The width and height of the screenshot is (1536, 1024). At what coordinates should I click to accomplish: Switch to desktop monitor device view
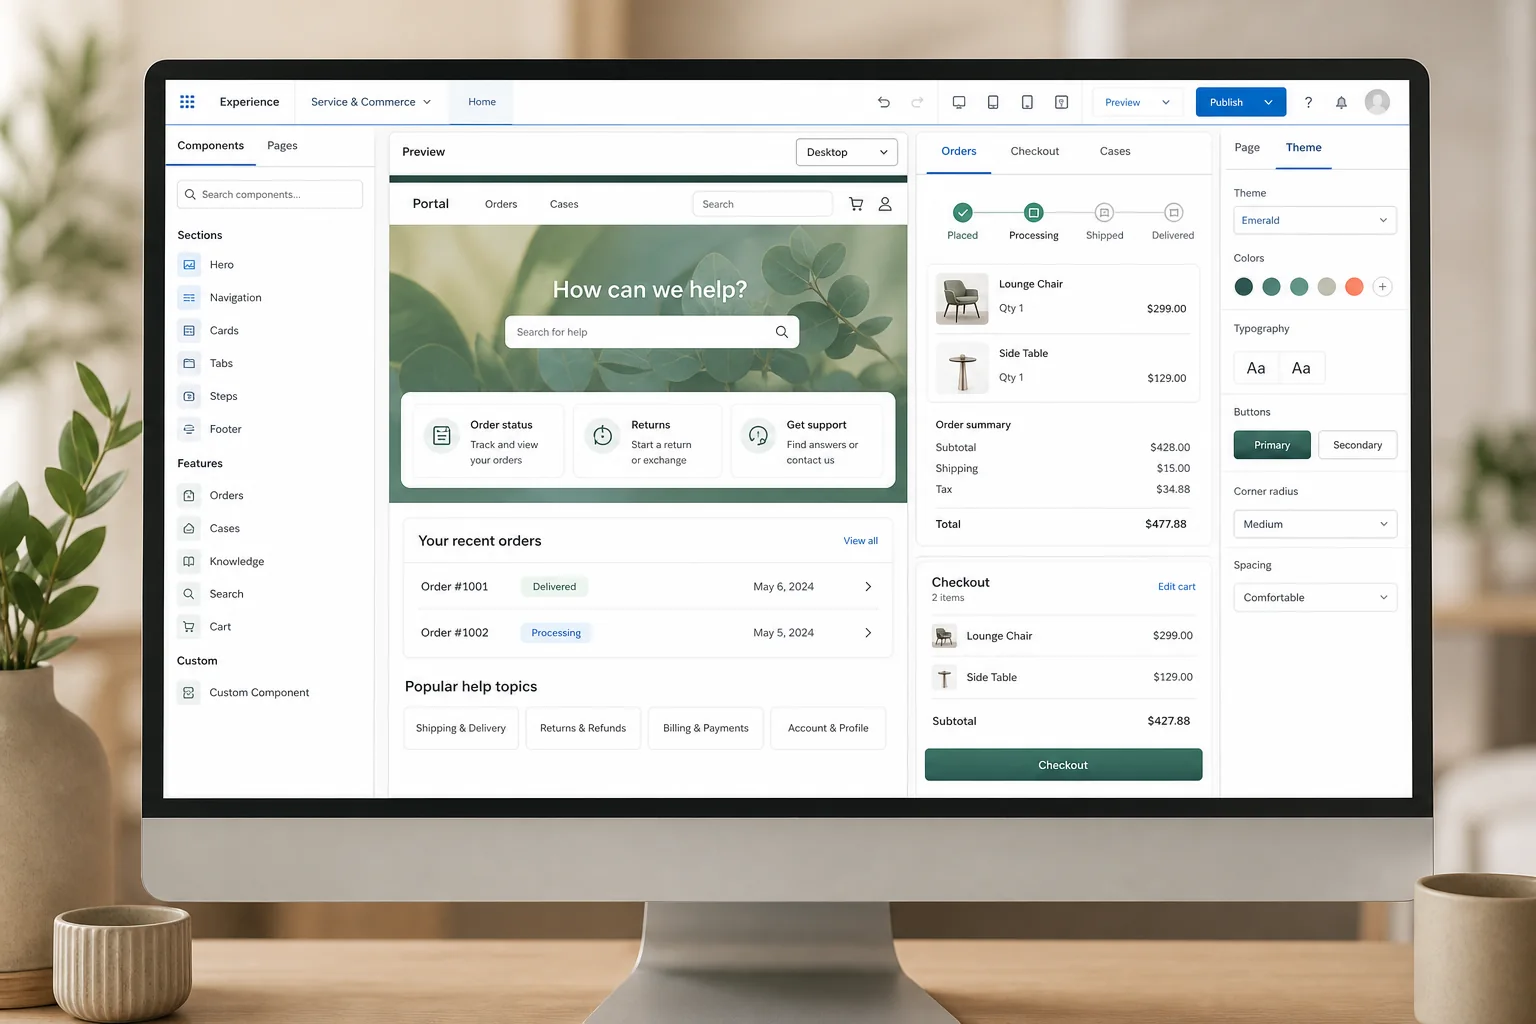click(x=959, y=102)
